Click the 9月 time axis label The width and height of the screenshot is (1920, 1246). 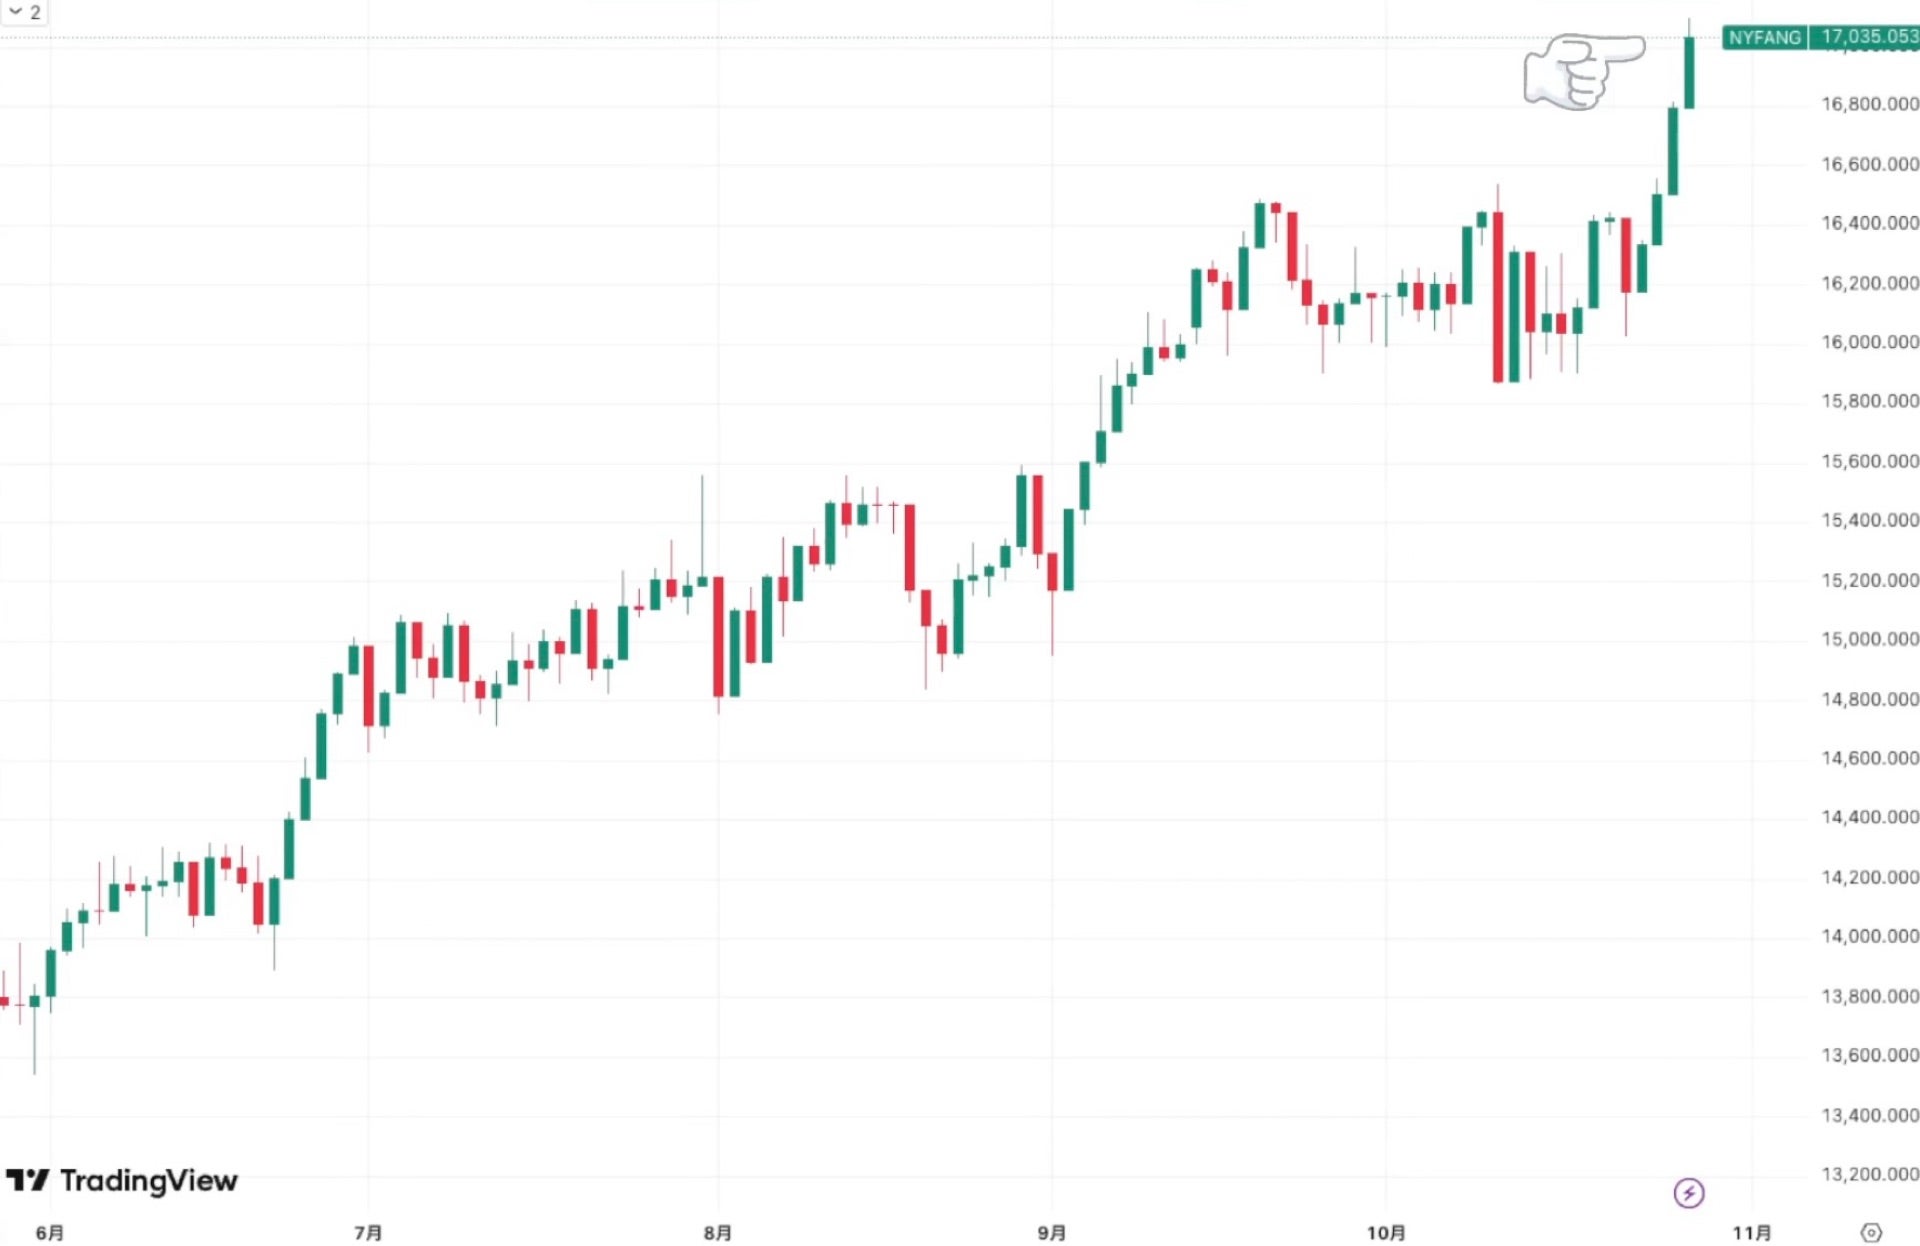pos(1052,1233)
